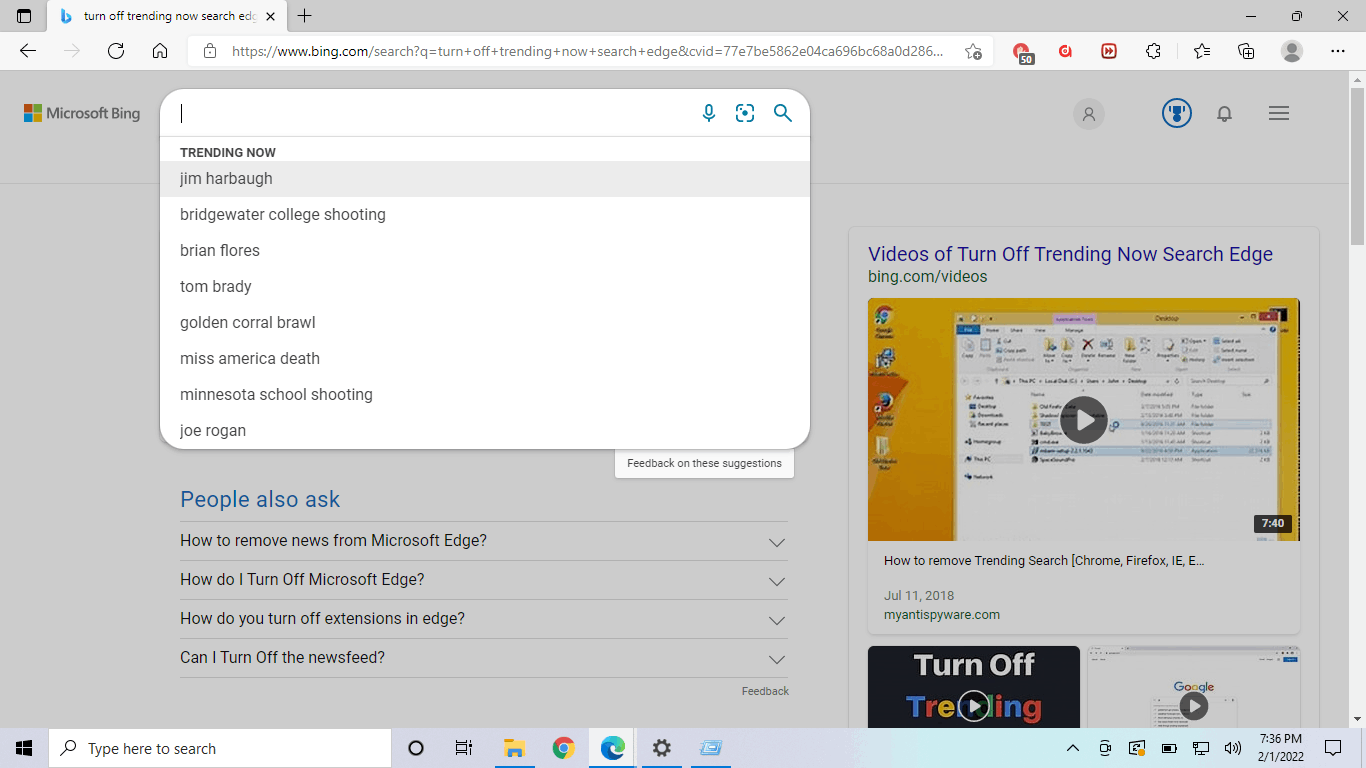1366x768 pixels.
Task: Click the browser address bar URL
Action: (587, 51)
